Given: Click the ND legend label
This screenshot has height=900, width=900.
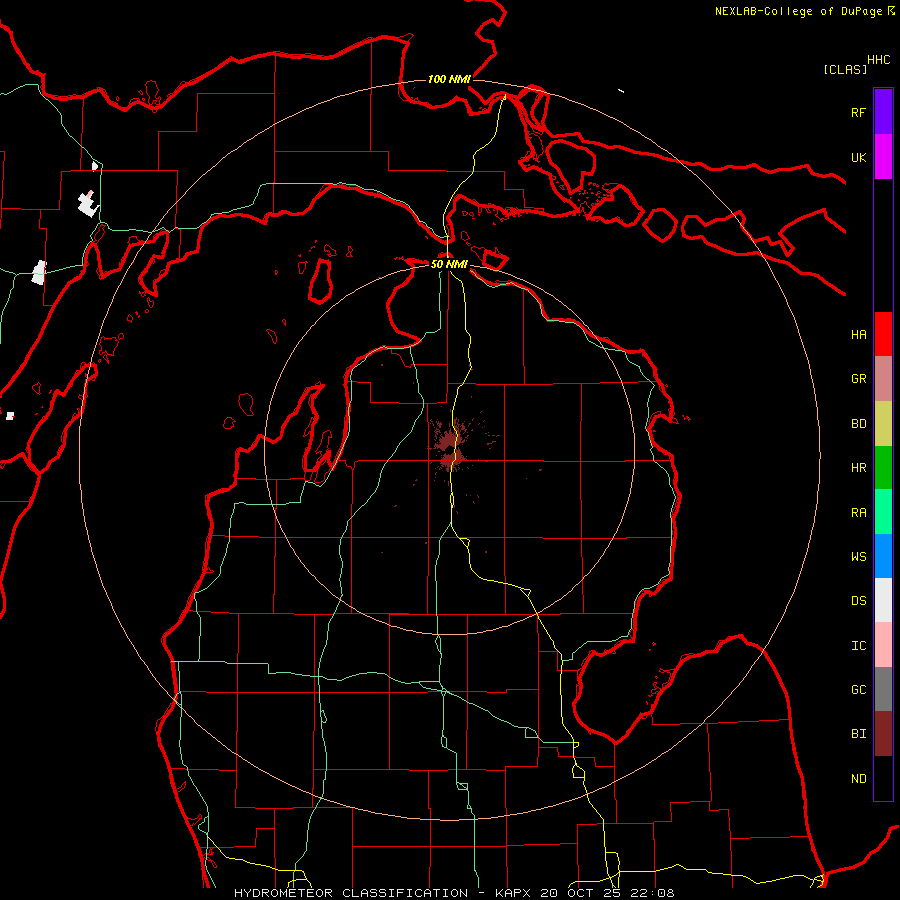Looking at the screenshot, I should coord(858,778).
